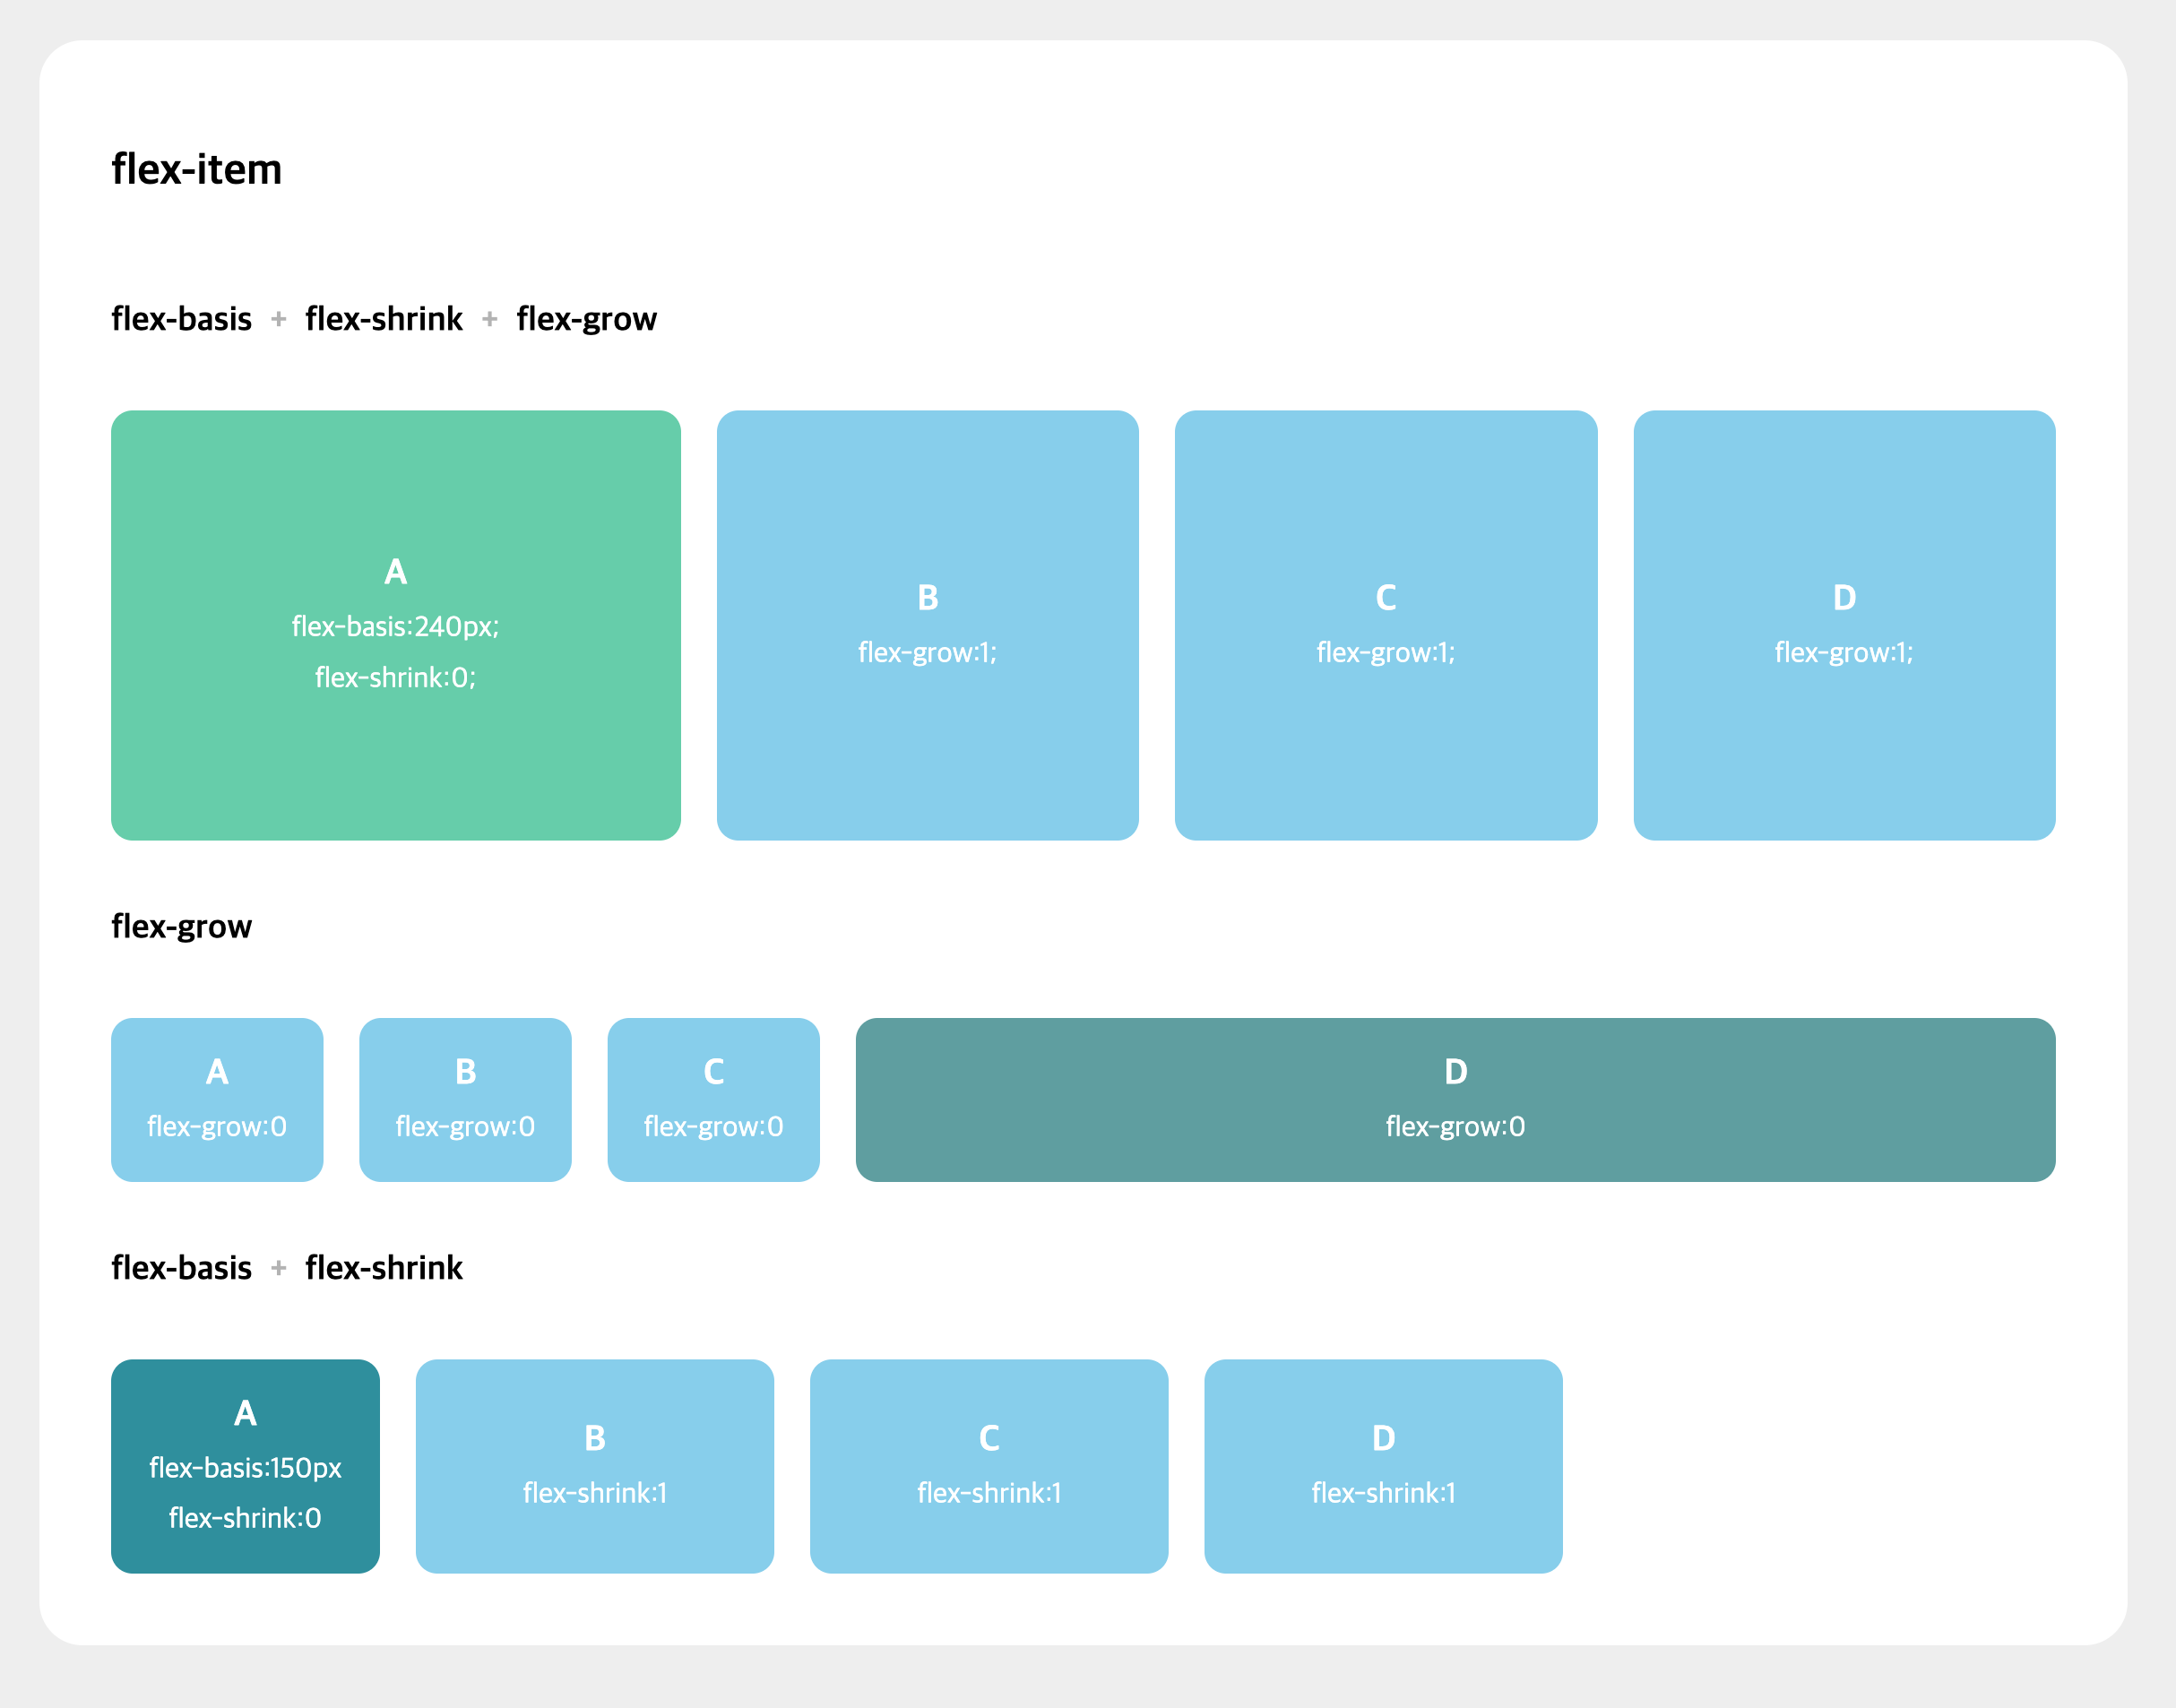The height and width of the screenshot is (1708, 2176).
Task: Click flex-basis in the last section heading
Action: tap(181, 1268)
